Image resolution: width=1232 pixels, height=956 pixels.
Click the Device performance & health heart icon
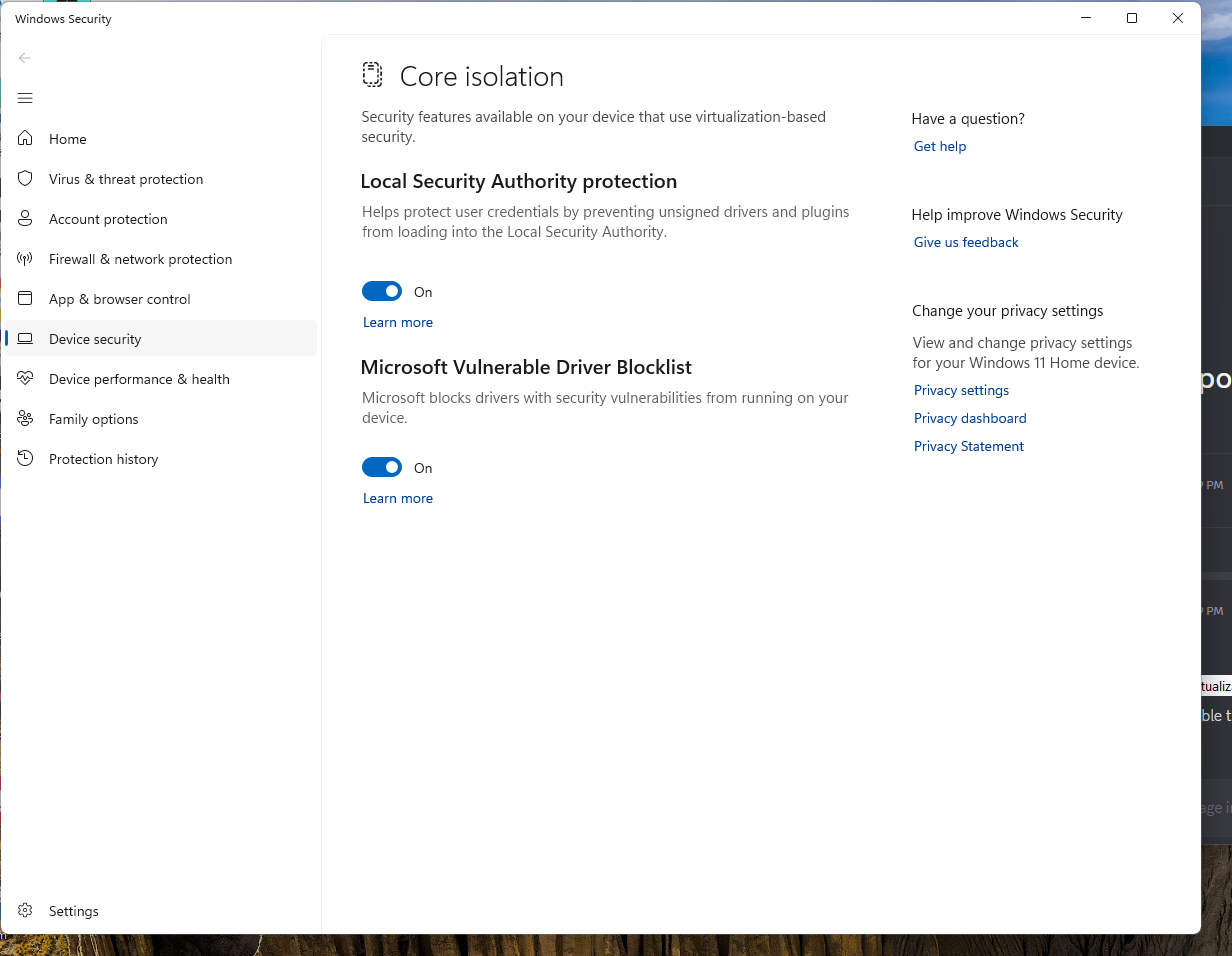click(x=26, y=379)
